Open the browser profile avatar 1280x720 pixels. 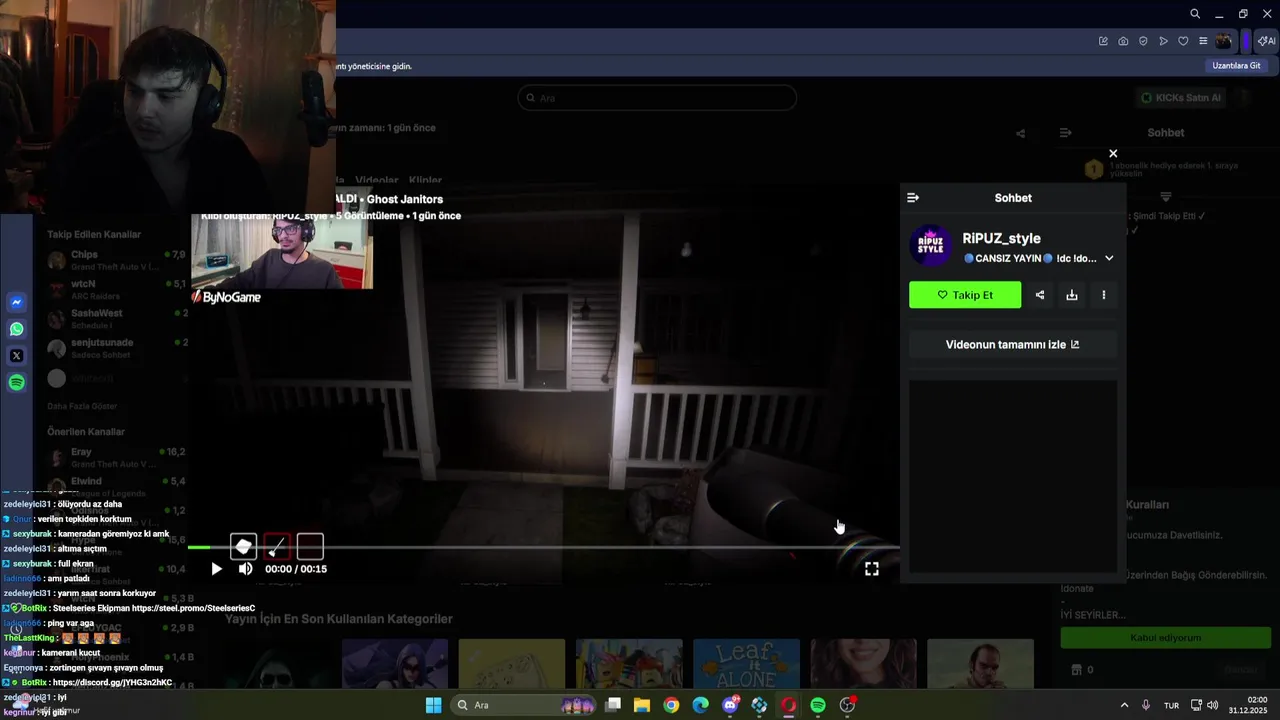tap(1224, 41)
